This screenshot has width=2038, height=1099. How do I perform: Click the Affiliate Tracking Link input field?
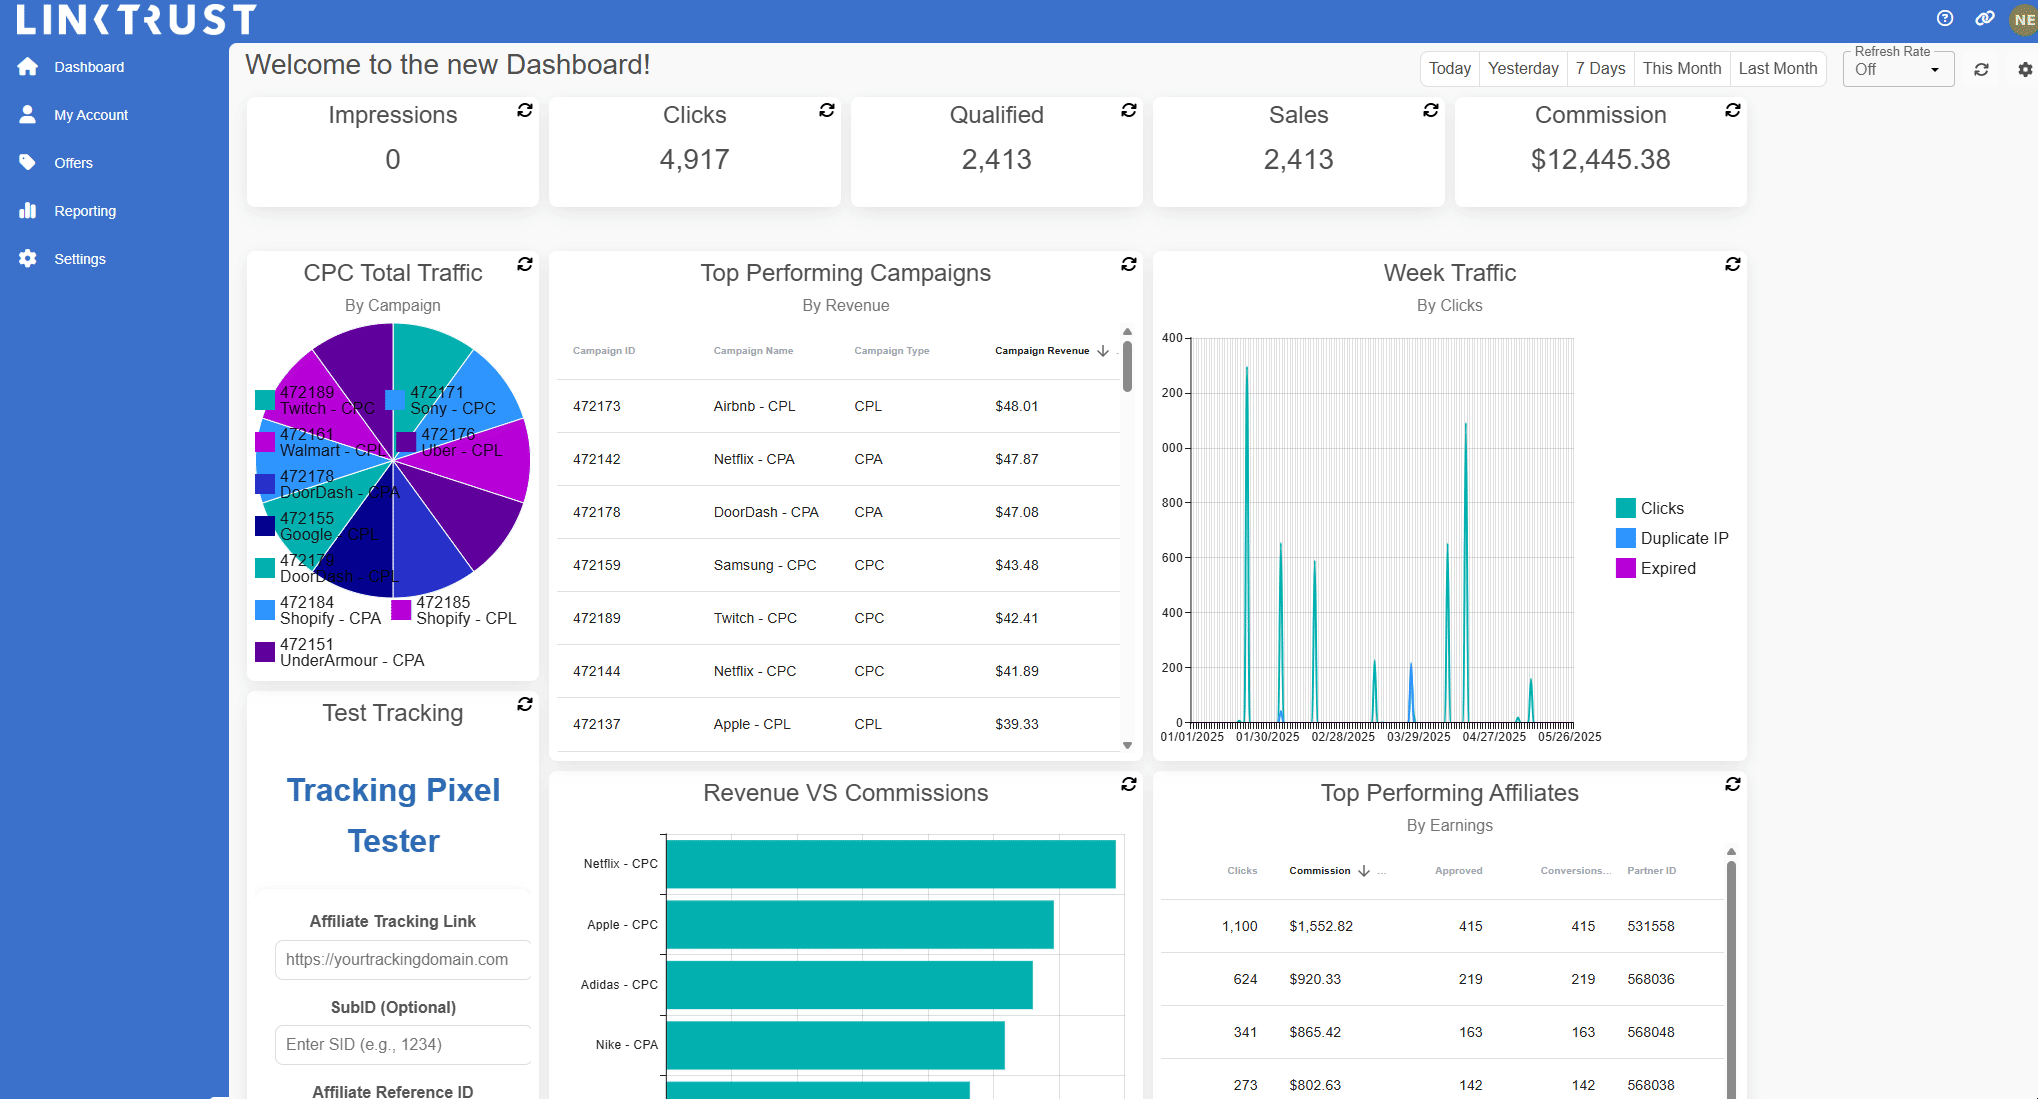pos(403,960)
